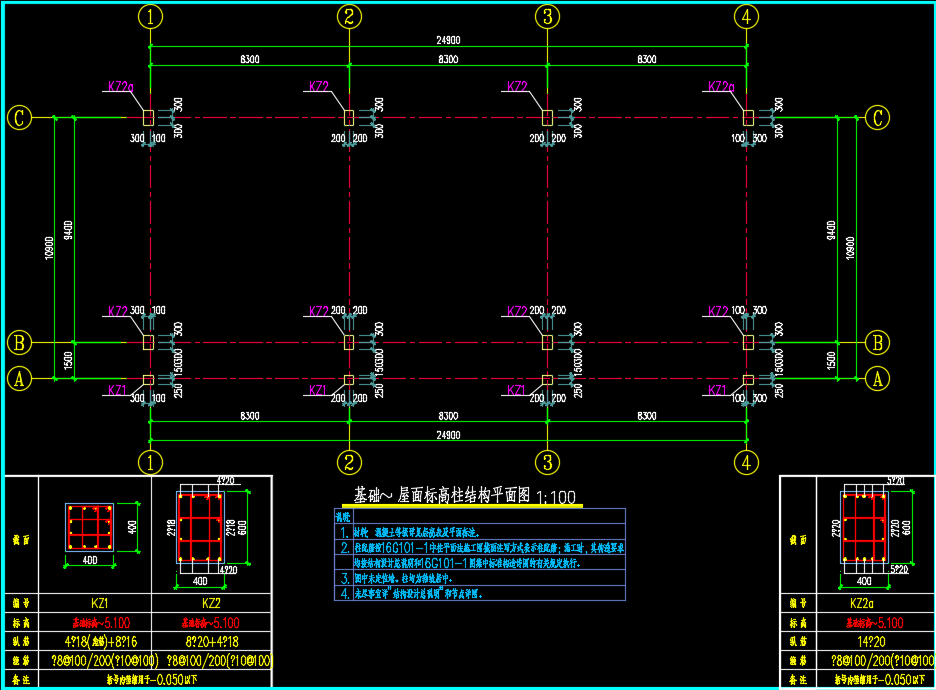Screen dimensions: 936x690
Task: Click the KZ1 column section detail drawing
Action: click(88, 527)
